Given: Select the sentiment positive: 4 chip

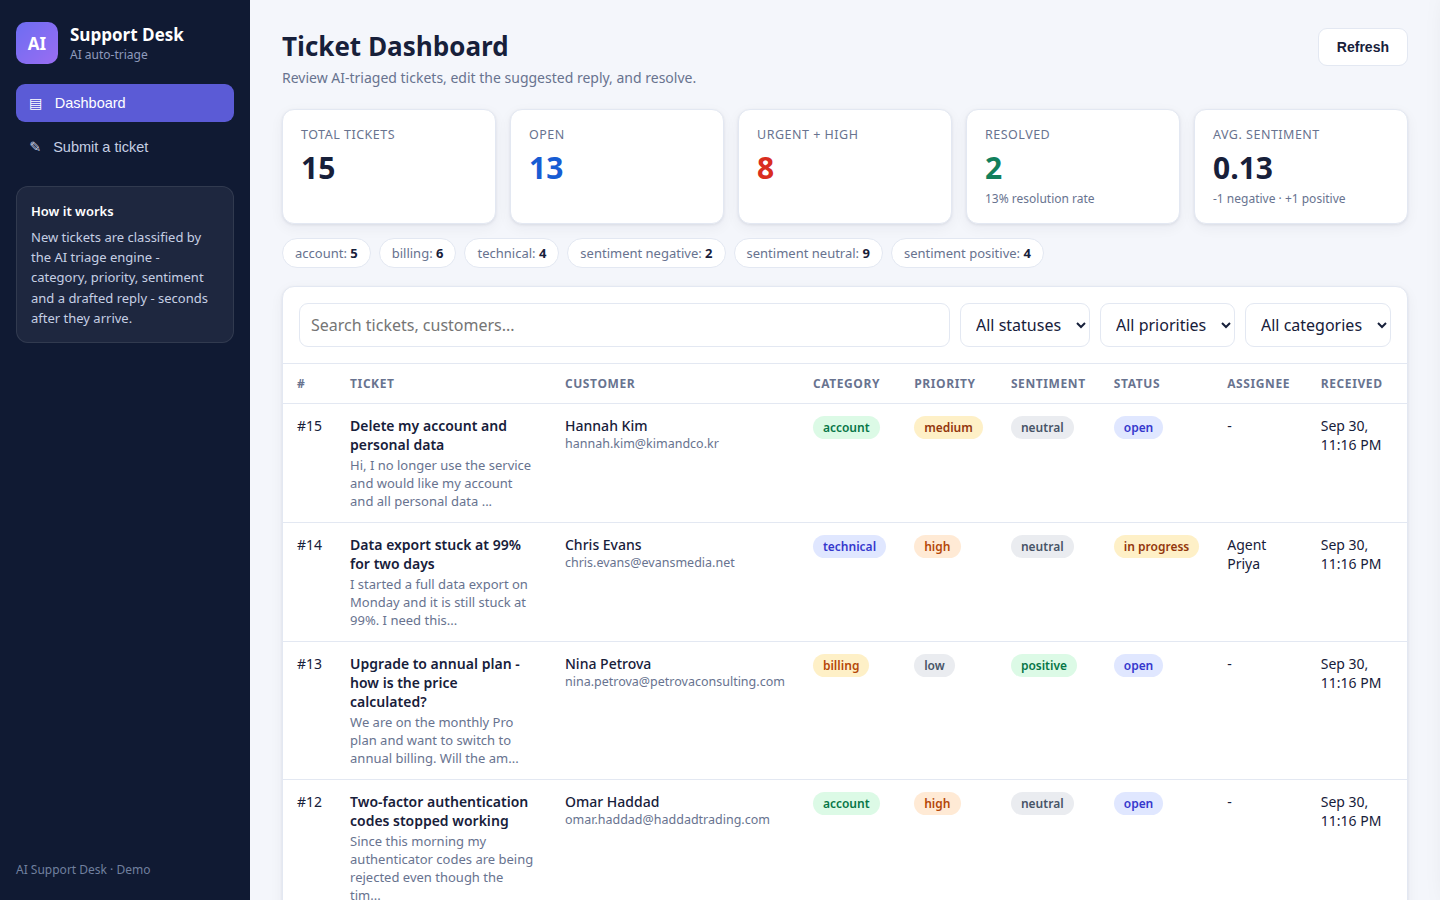Looking at the screenshot, I should coord(967,253).
